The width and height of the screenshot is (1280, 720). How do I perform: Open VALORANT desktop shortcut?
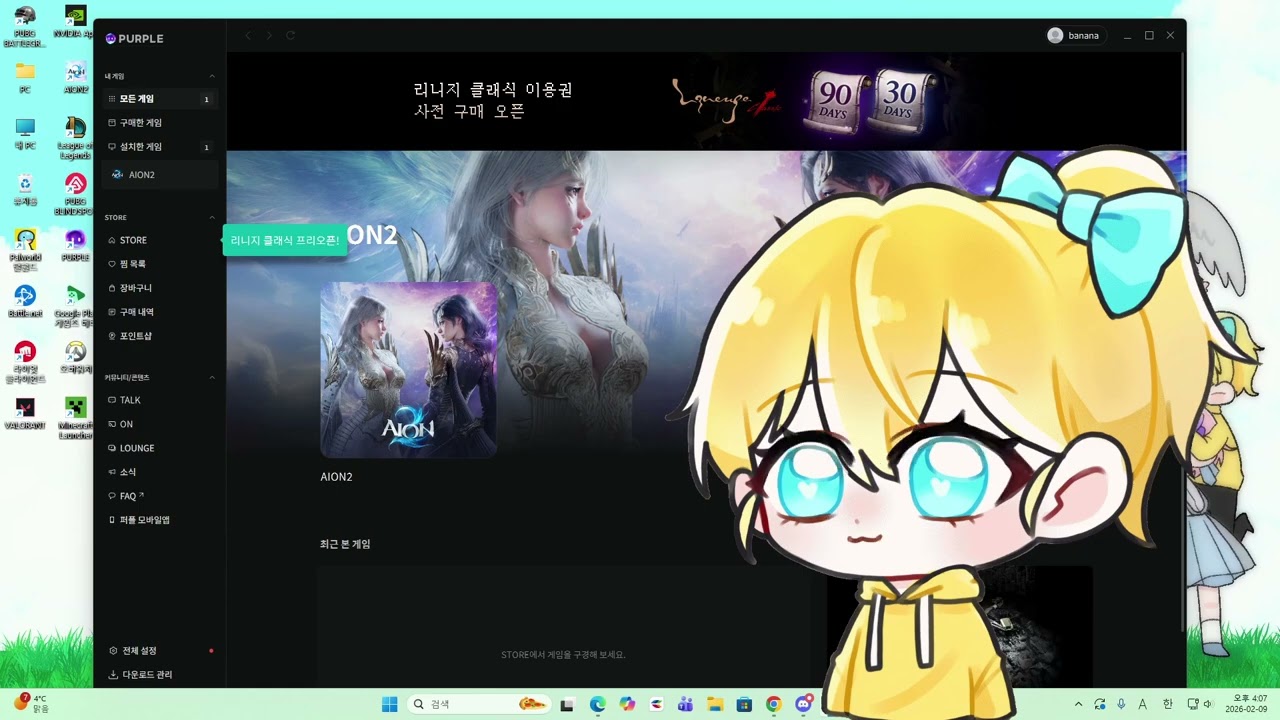pos(25,414)
